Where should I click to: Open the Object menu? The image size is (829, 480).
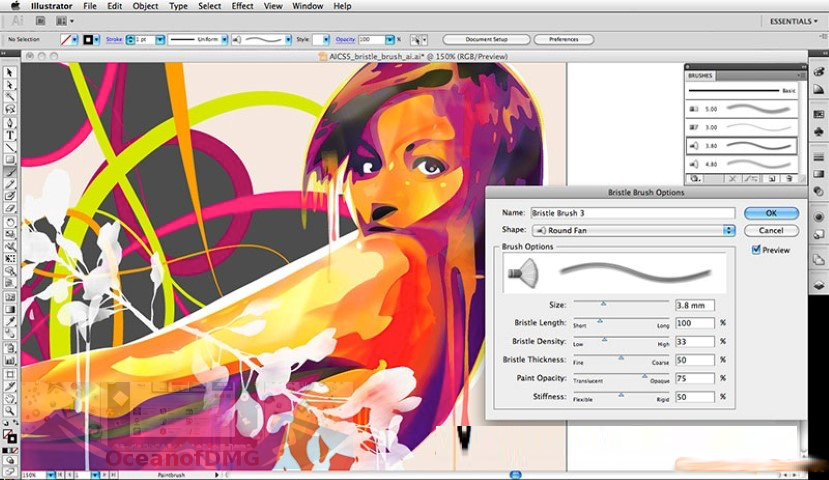[145, 6]
